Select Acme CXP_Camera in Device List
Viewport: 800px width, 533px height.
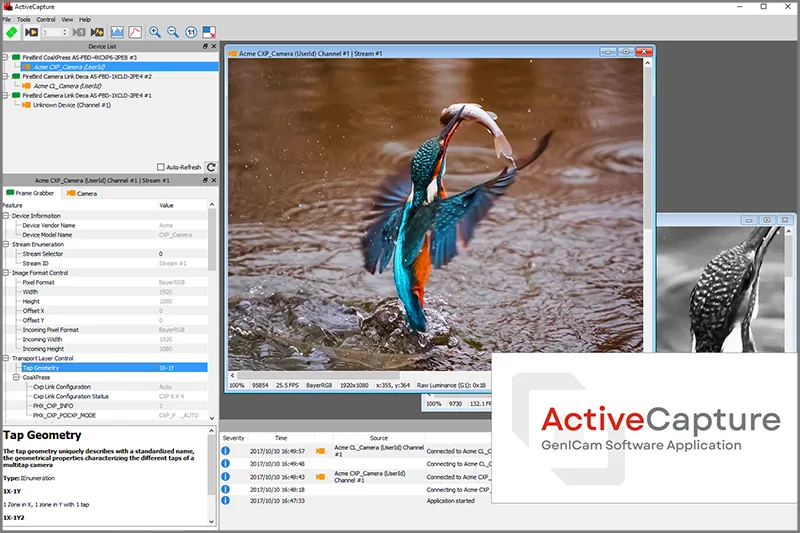click(119, 67)
